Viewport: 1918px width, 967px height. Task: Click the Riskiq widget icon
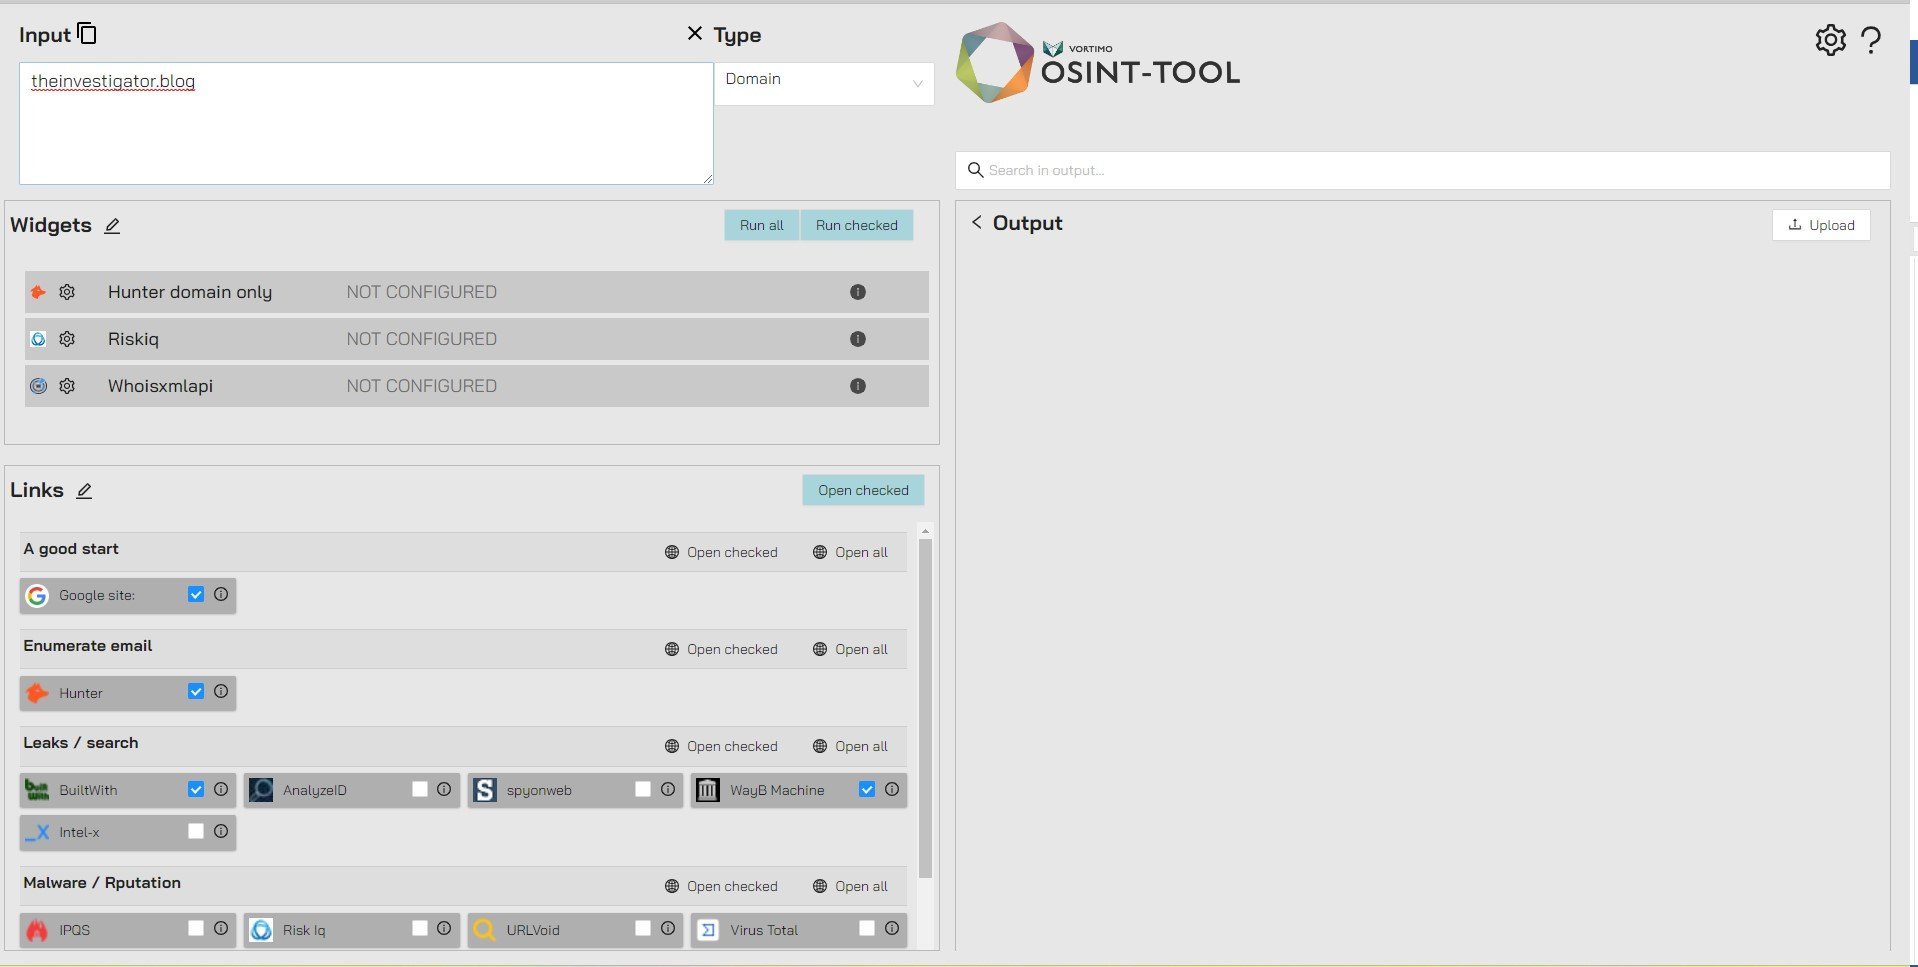click(38, 339)
